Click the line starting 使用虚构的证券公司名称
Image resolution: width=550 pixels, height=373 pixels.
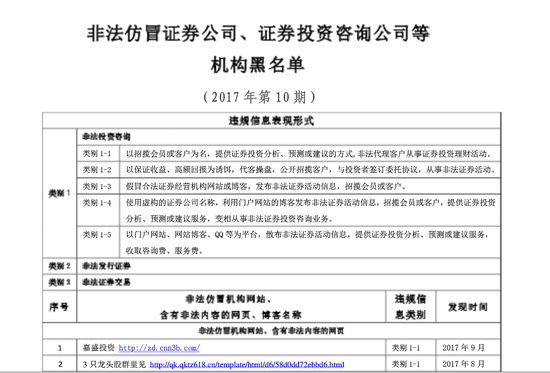tap(311, 202)
